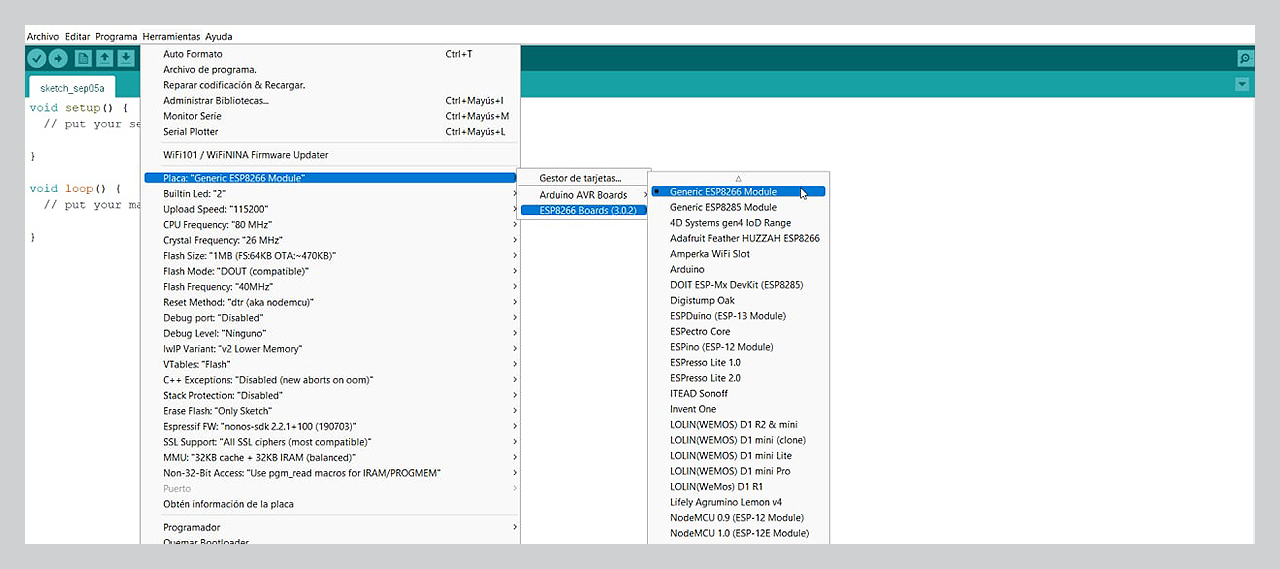Viewport: 1280px width, 569px height.
Task: Expand the SSL Support submenu
Action: [330, 442]
